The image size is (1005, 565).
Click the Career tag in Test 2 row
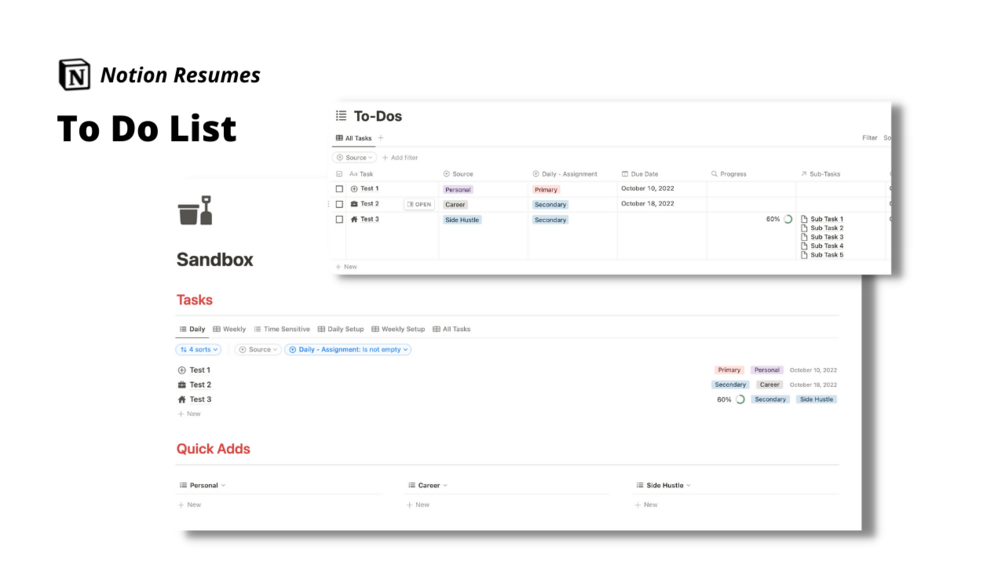pyautogui.click(x=455, y=204)
